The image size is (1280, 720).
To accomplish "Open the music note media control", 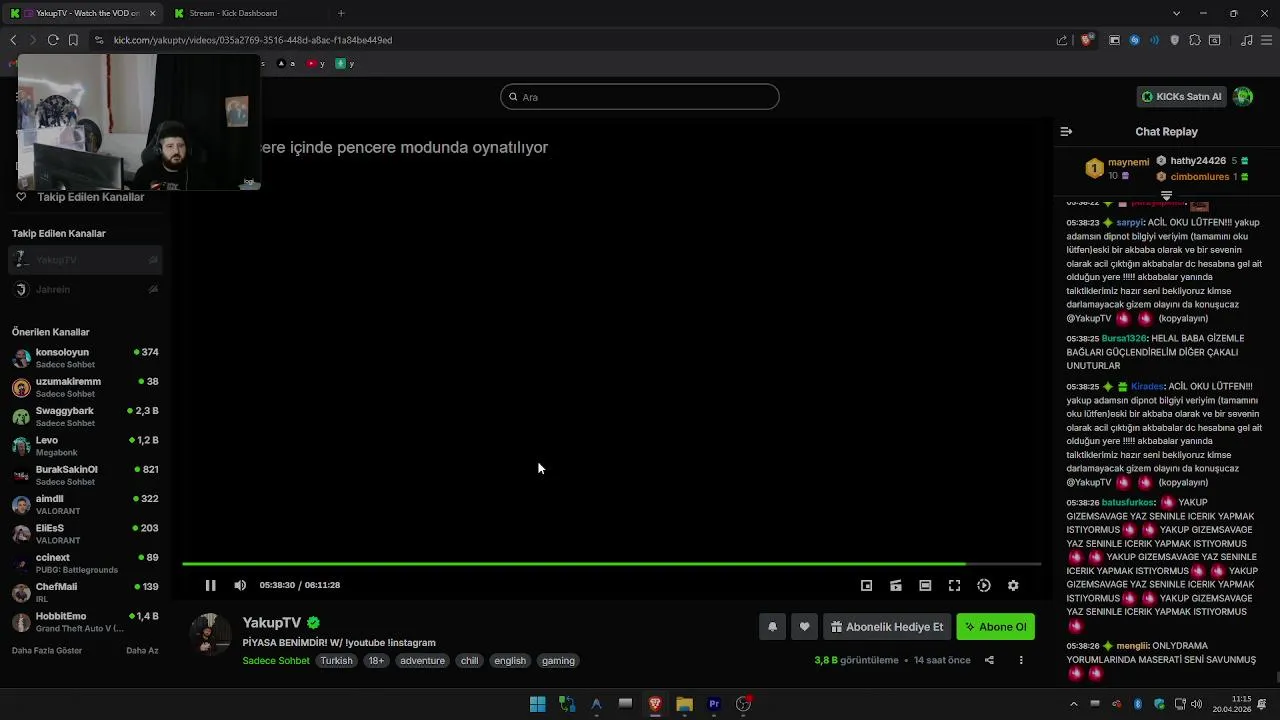I will click(1246, 40).
